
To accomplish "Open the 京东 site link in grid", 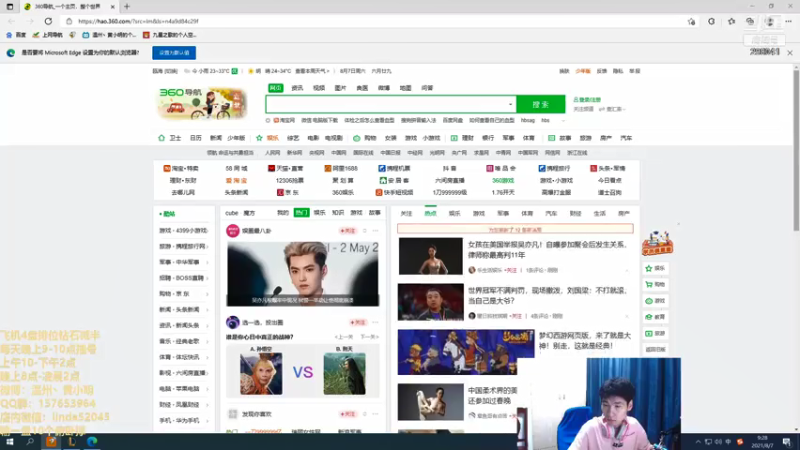I will 288,193.
